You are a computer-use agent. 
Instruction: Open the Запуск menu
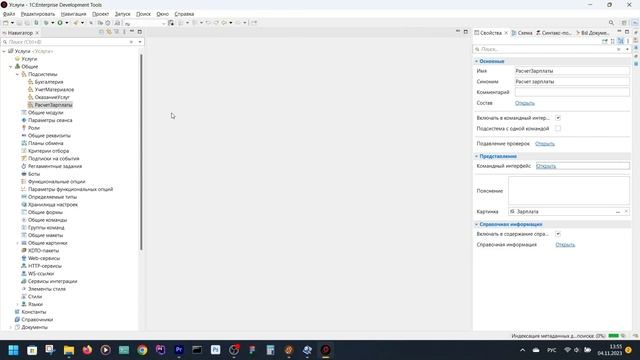tap(122, 14)
